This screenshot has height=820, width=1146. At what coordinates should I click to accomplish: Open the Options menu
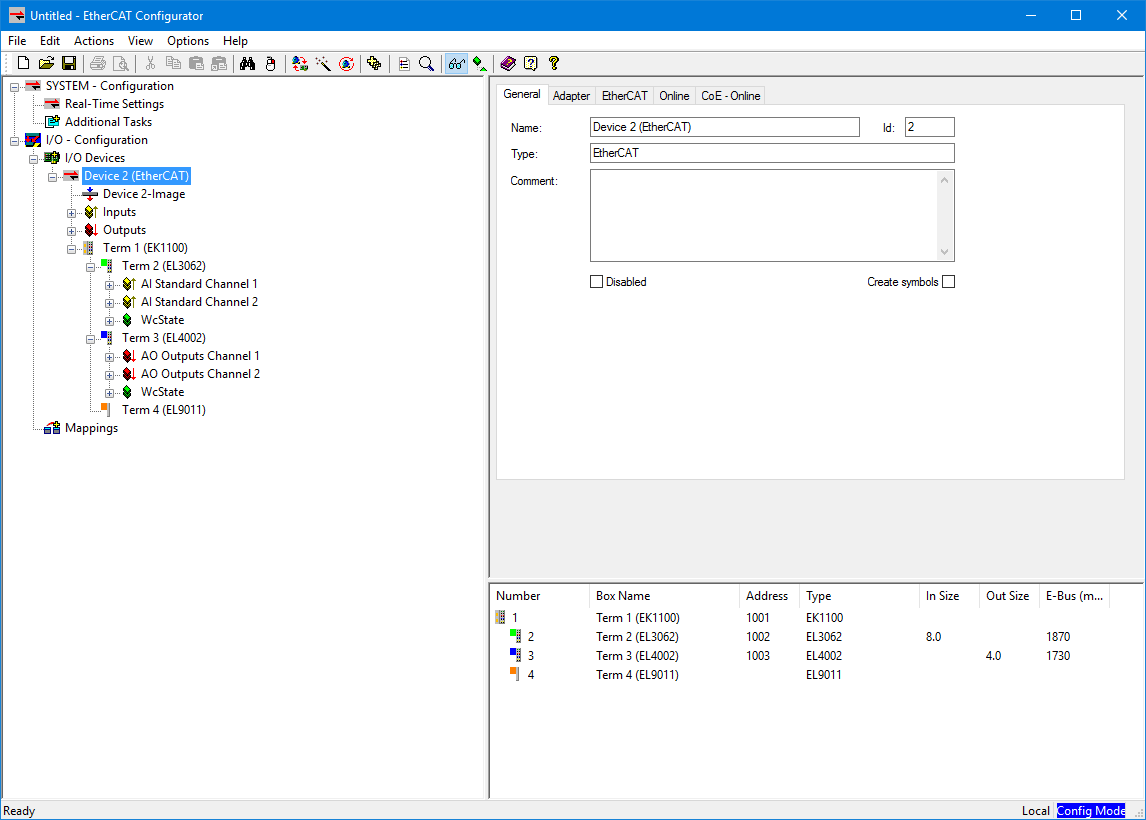coord(188,41)
